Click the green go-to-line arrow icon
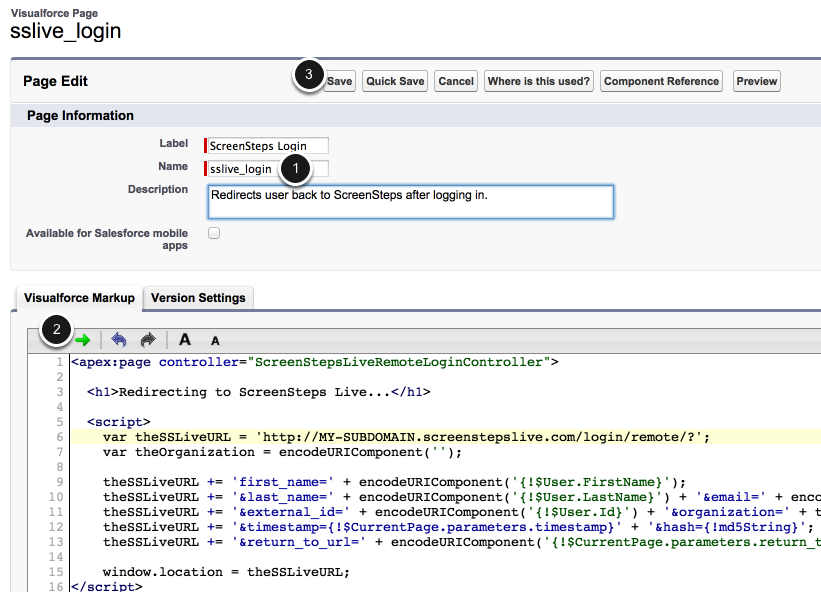 (x=83, y=340)
